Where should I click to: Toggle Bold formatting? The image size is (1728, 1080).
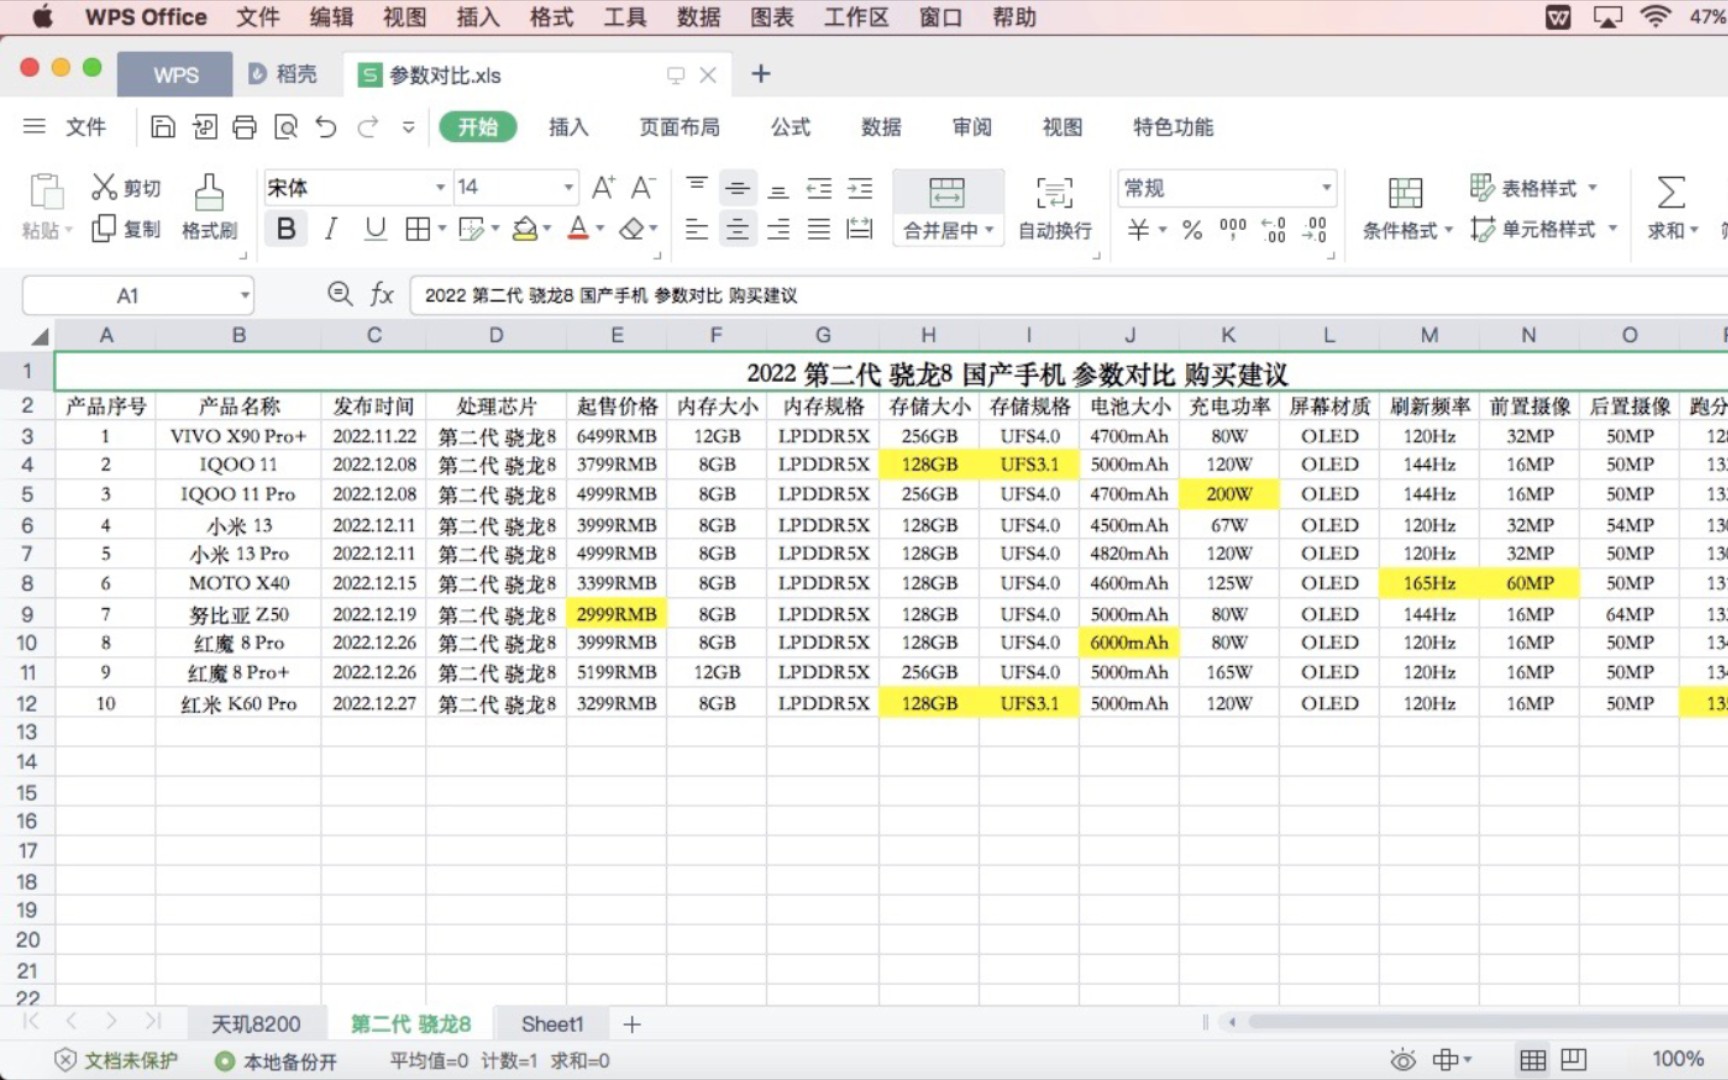(x=286, y=229)
